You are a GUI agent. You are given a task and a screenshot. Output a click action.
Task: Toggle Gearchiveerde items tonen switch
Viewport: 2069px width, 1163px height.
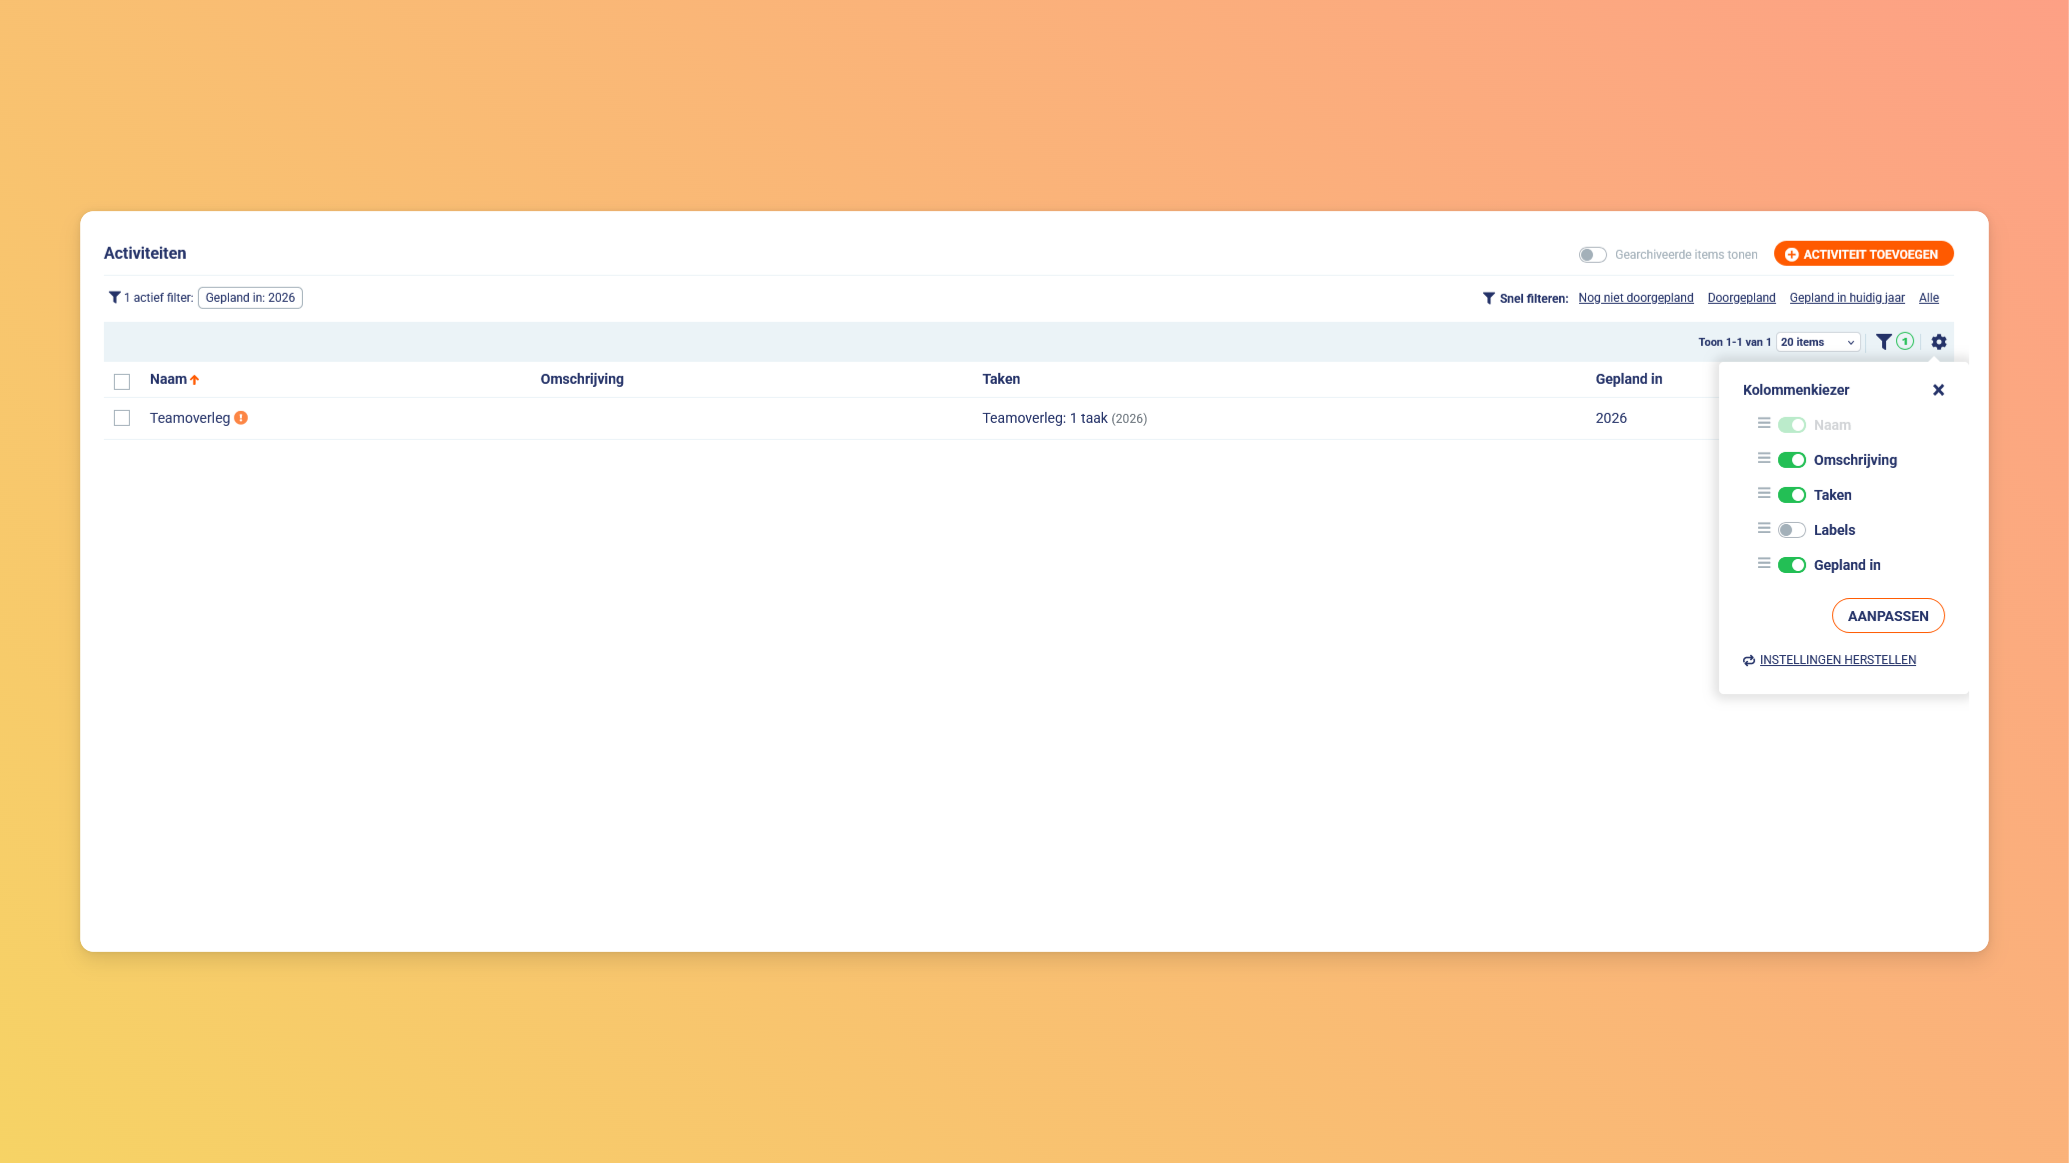coord(1592,255)
